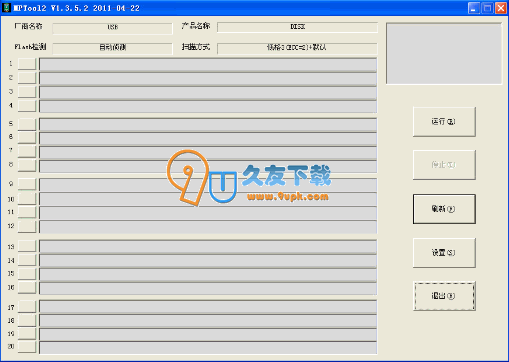Click port 7 slot button
Viewport: 509px width, 362px height.
tap(27, 151)
